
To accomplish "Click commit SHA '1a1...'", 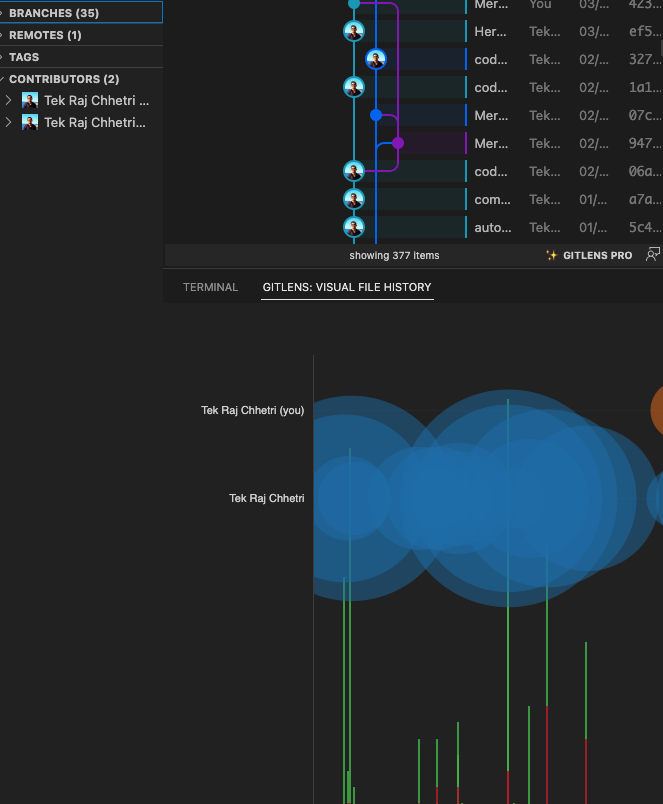I will (645, 88).
